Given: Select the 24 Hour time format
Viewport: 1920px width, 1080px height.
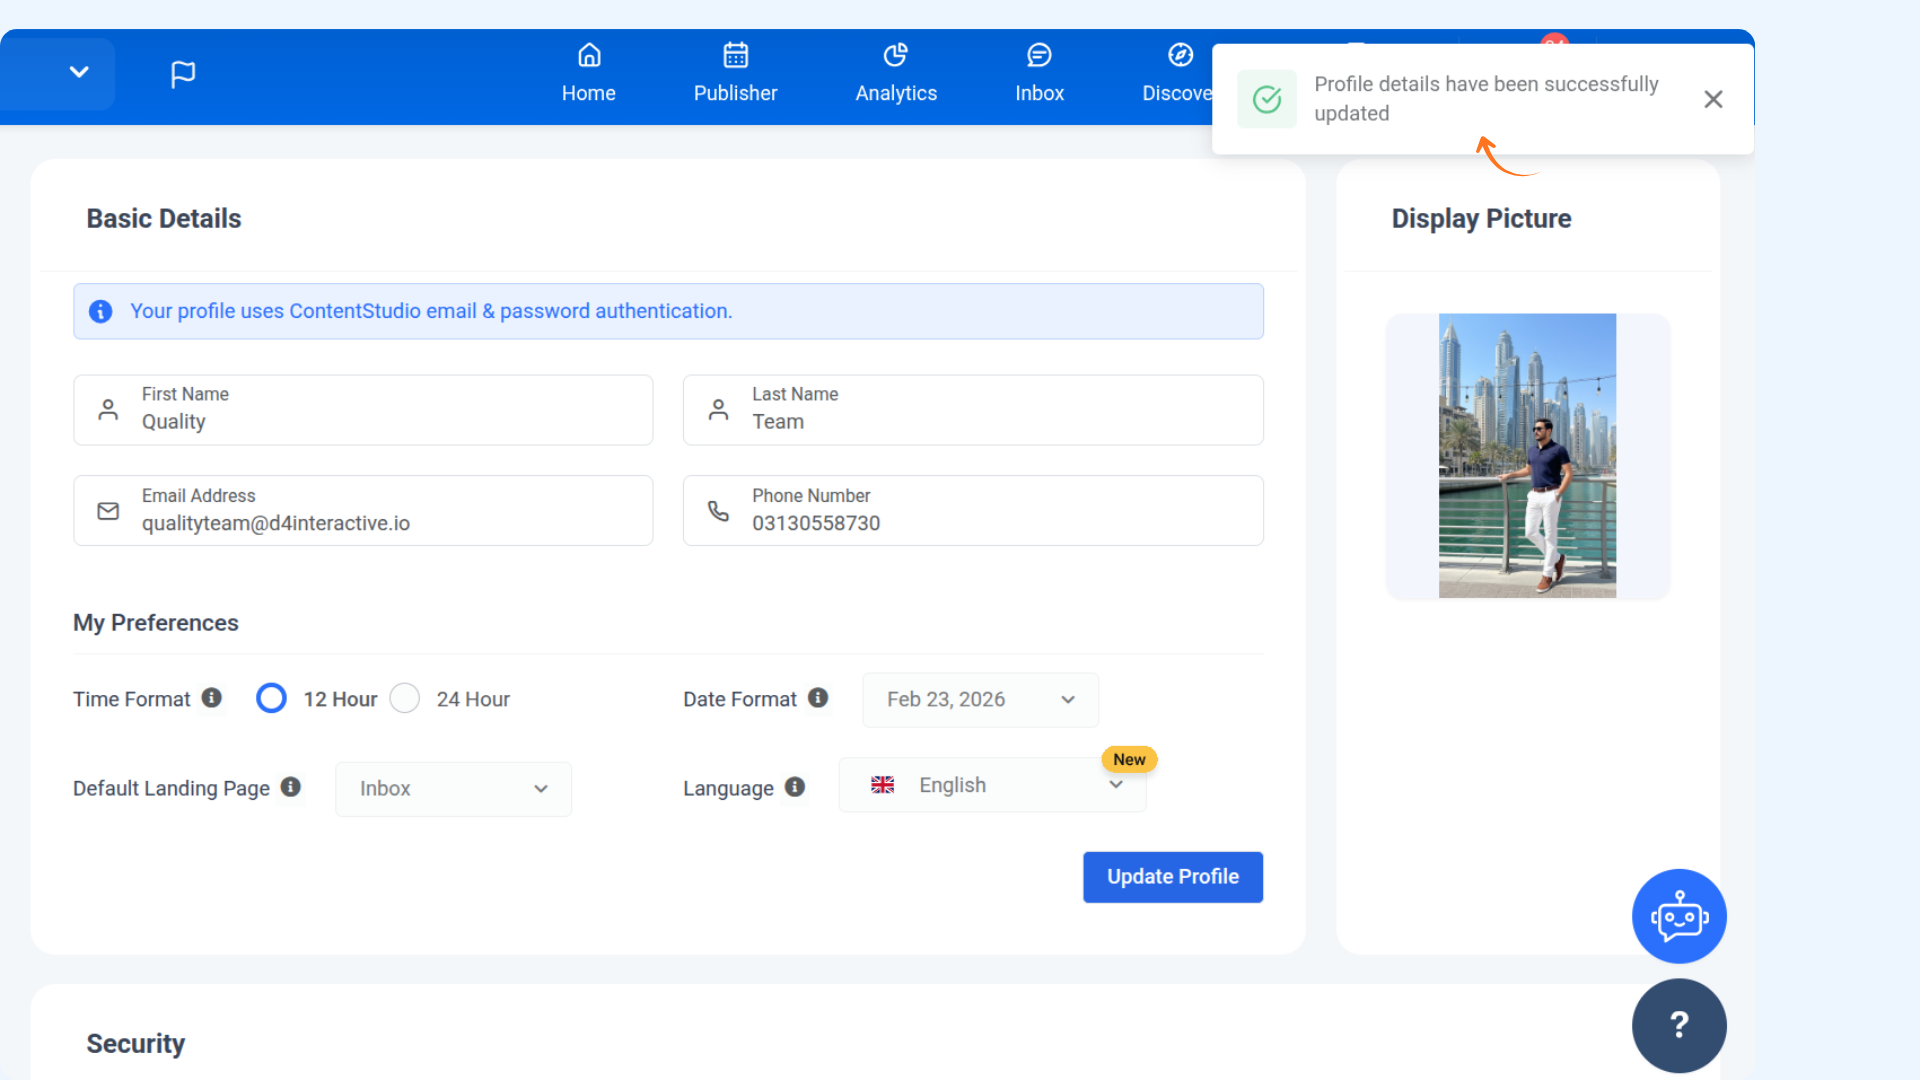Looking at the screenshot, I should (x=405, y=698).
